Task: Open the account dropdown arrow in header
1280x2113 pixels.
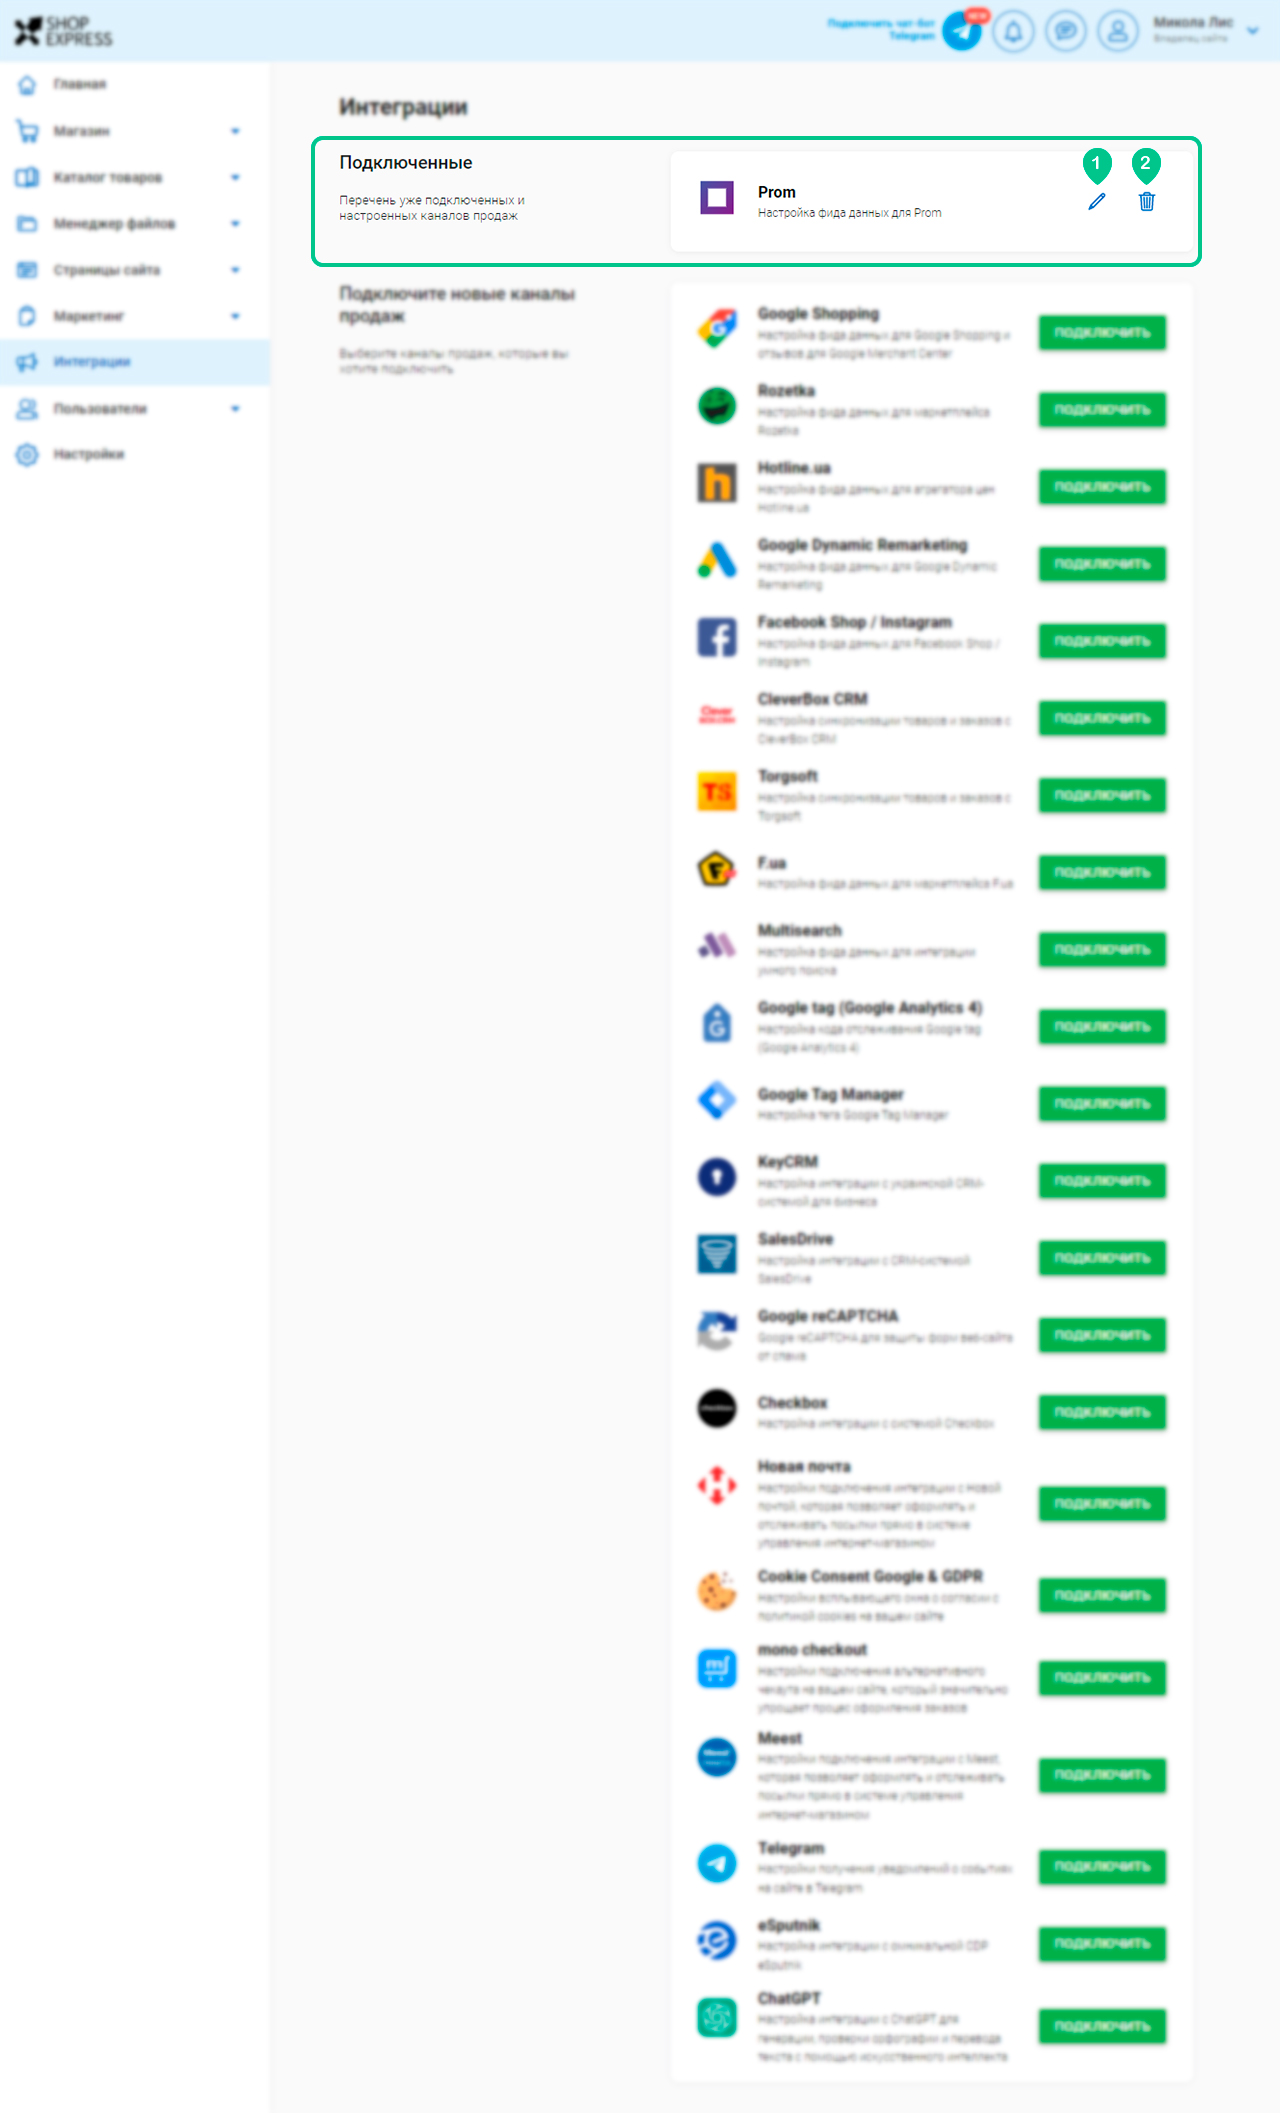Action: (1252, 31)
